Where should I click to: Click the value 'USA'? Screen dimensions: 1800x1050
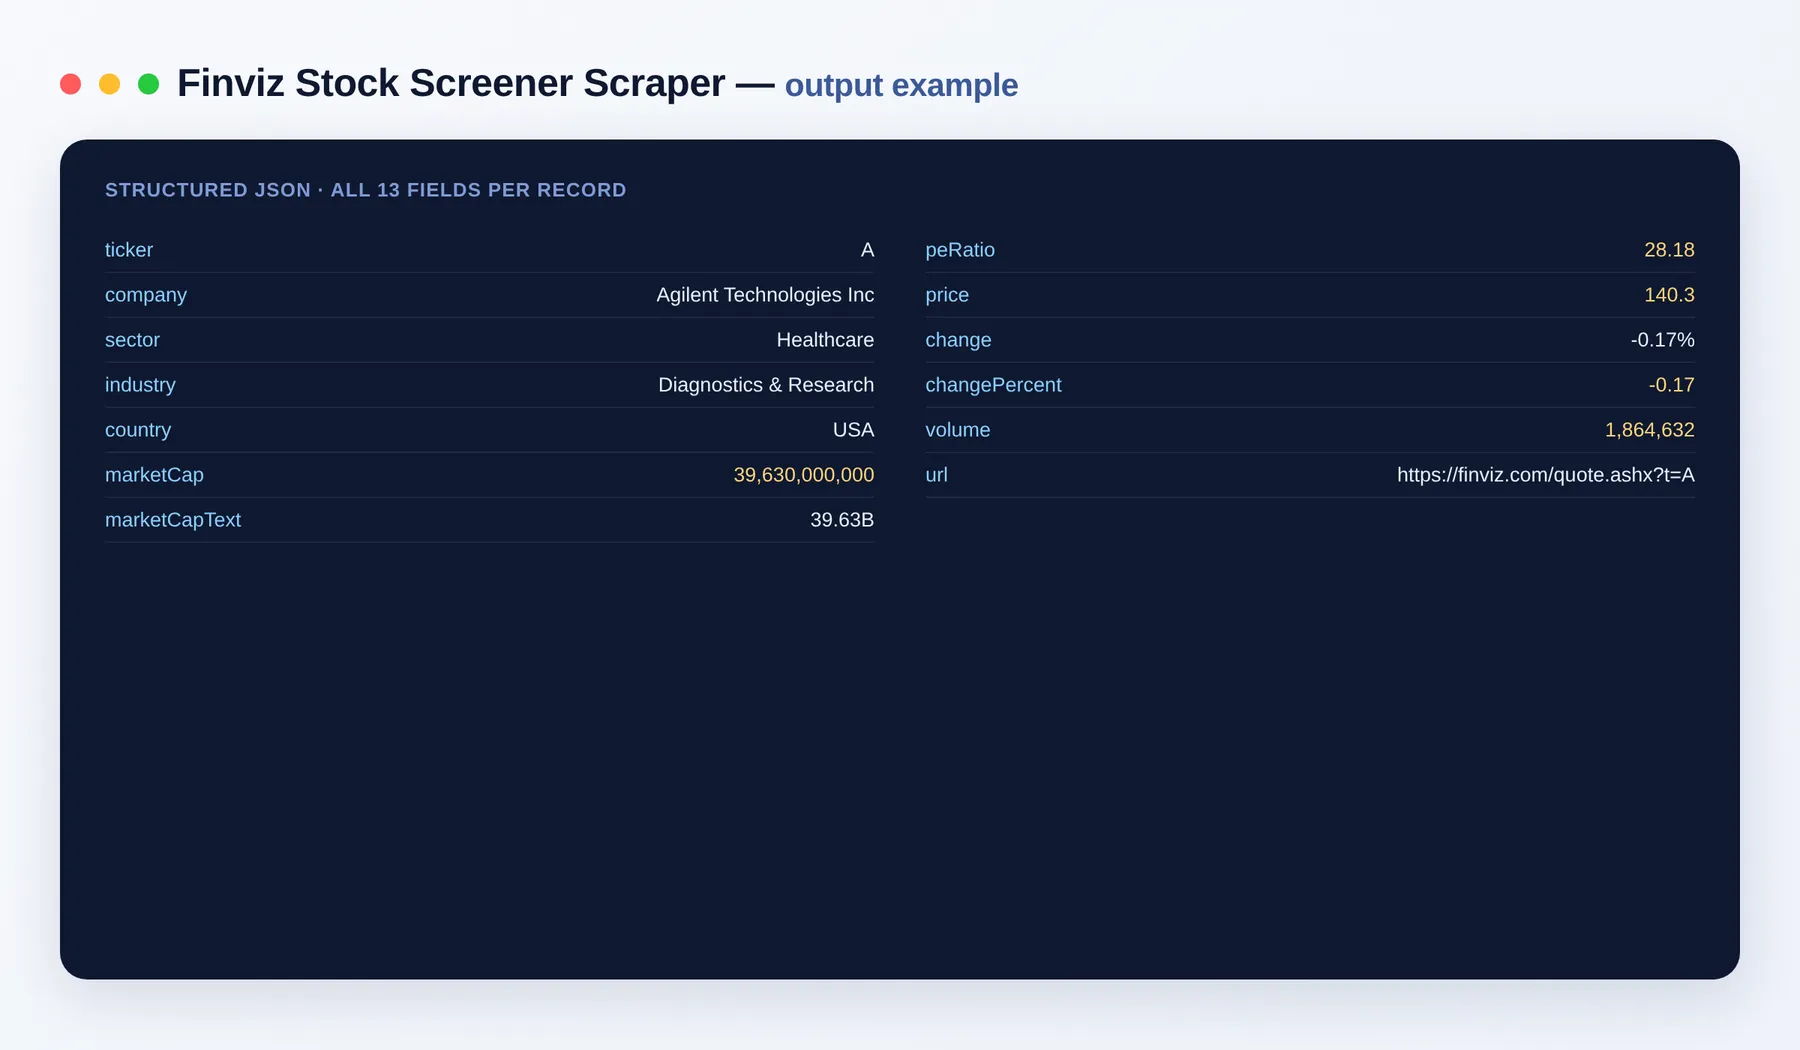coord(853,430)
